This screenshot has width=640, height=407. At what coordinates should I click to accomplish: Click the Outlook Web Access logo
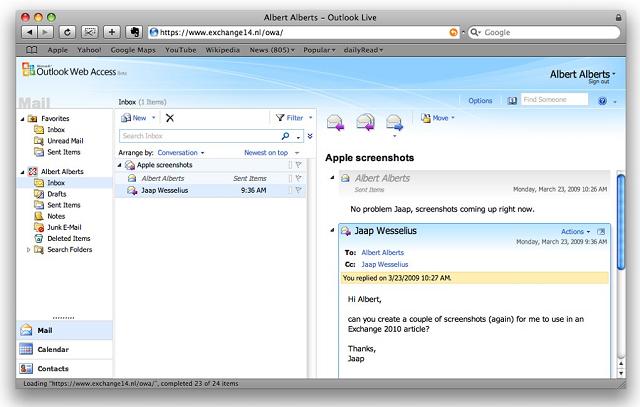click(x=73, y=70)
